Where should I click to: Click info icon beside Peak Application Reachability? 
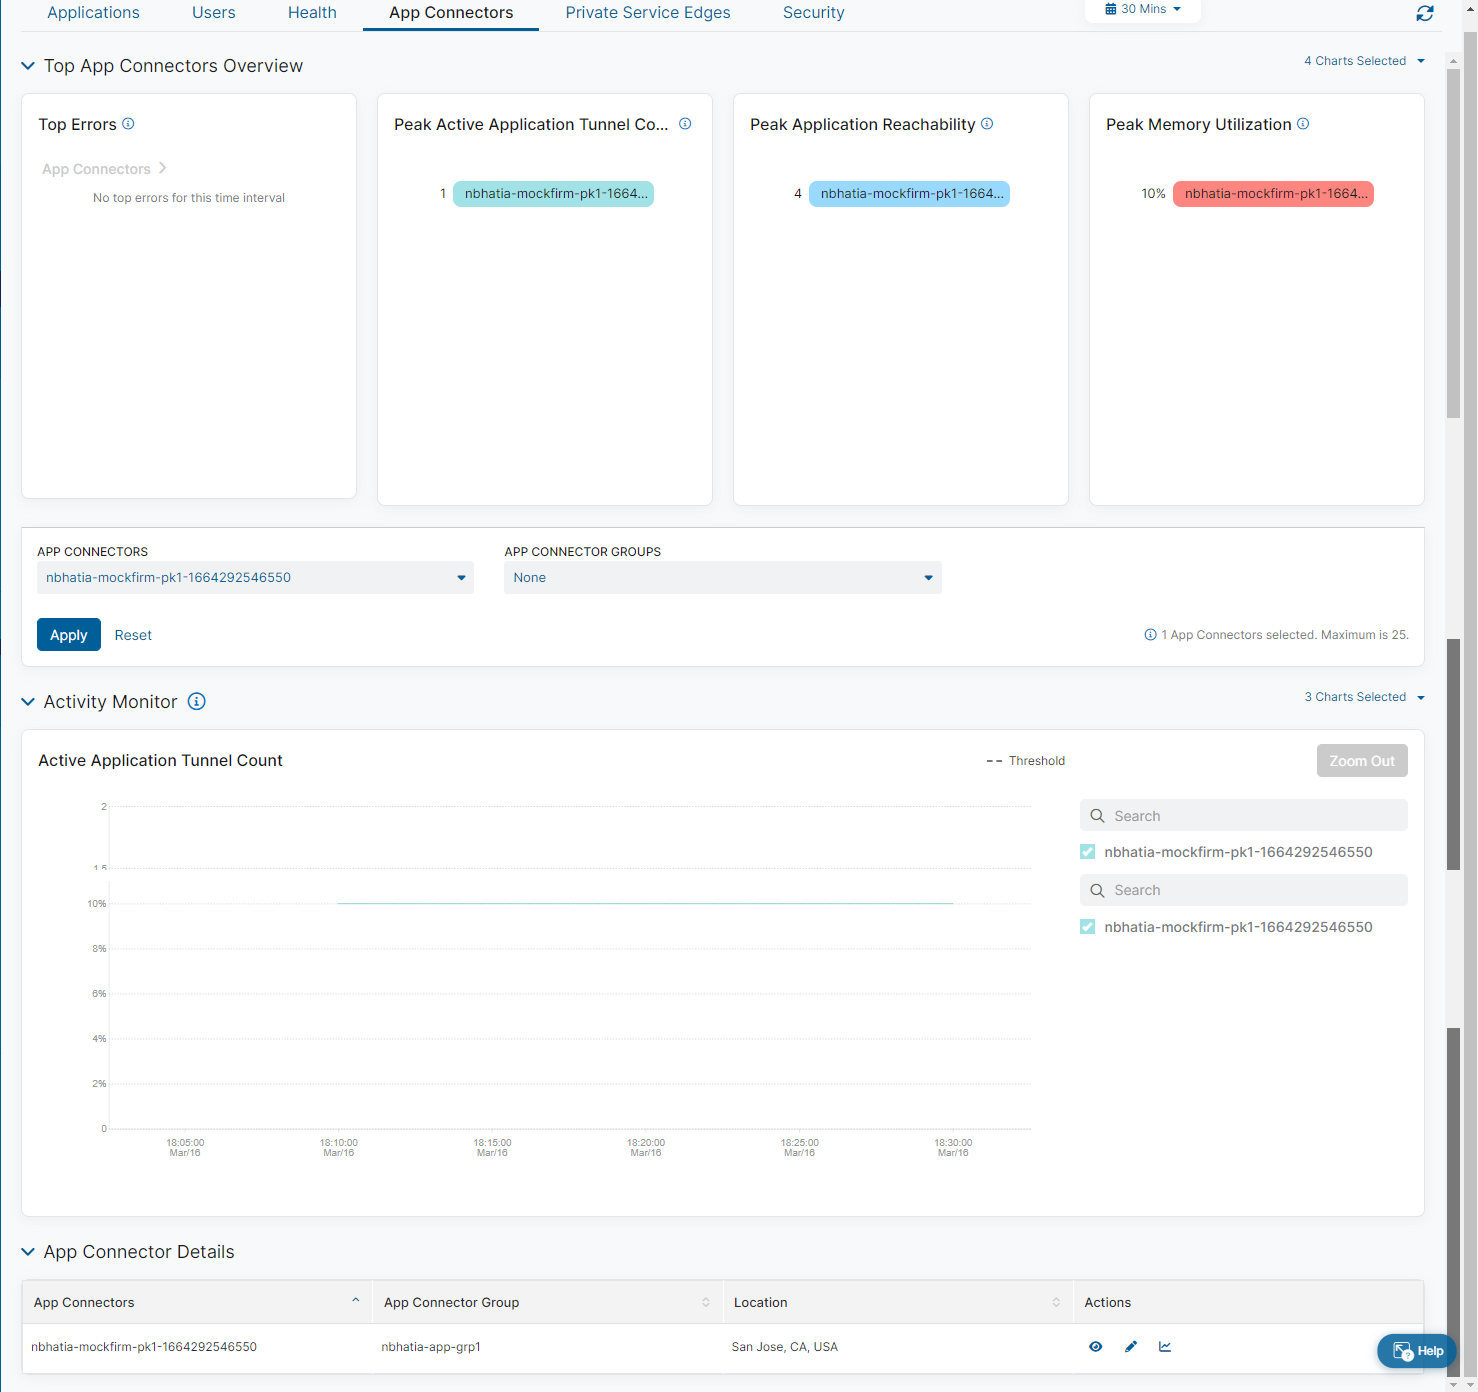987,124
